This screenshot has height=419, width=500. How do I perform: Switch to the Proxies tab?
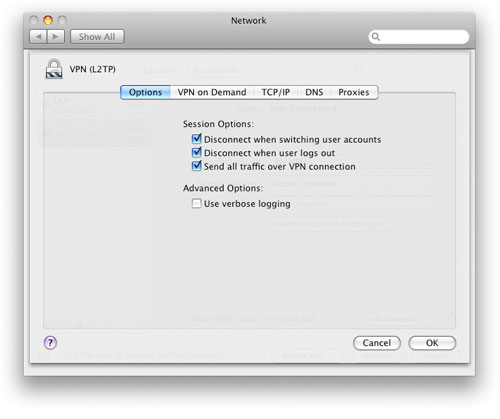354,92
